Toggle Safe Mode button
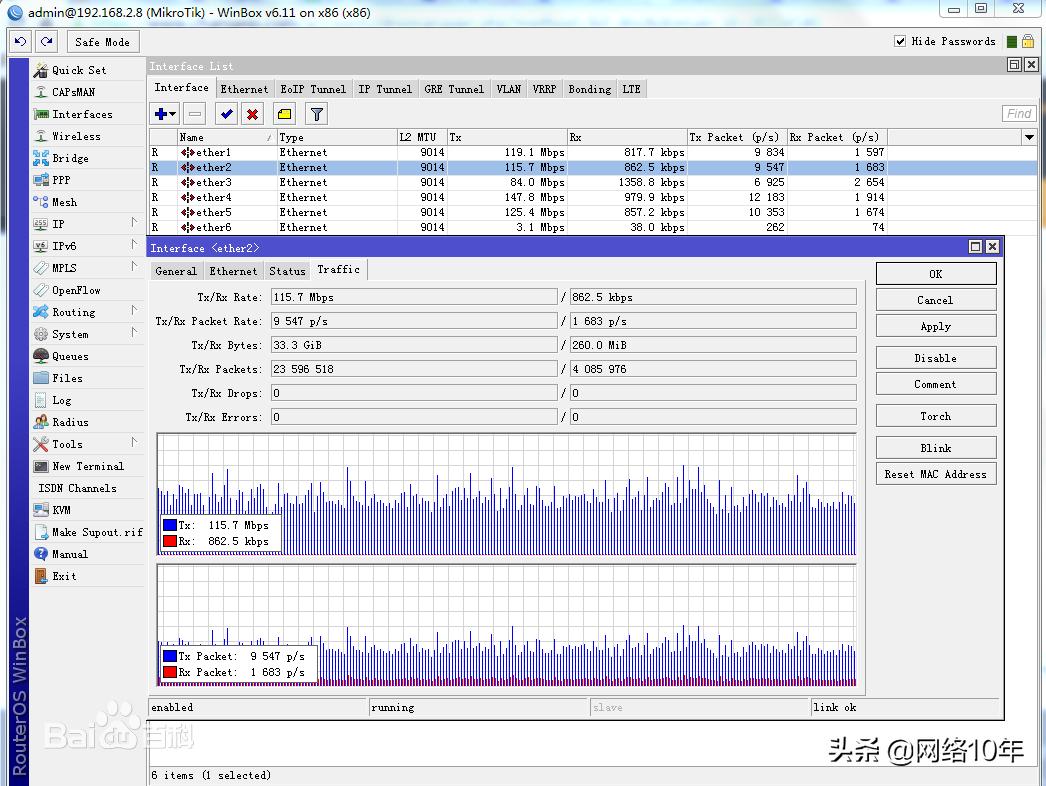This screenshot has width=1046, height=786. point(103,41)
